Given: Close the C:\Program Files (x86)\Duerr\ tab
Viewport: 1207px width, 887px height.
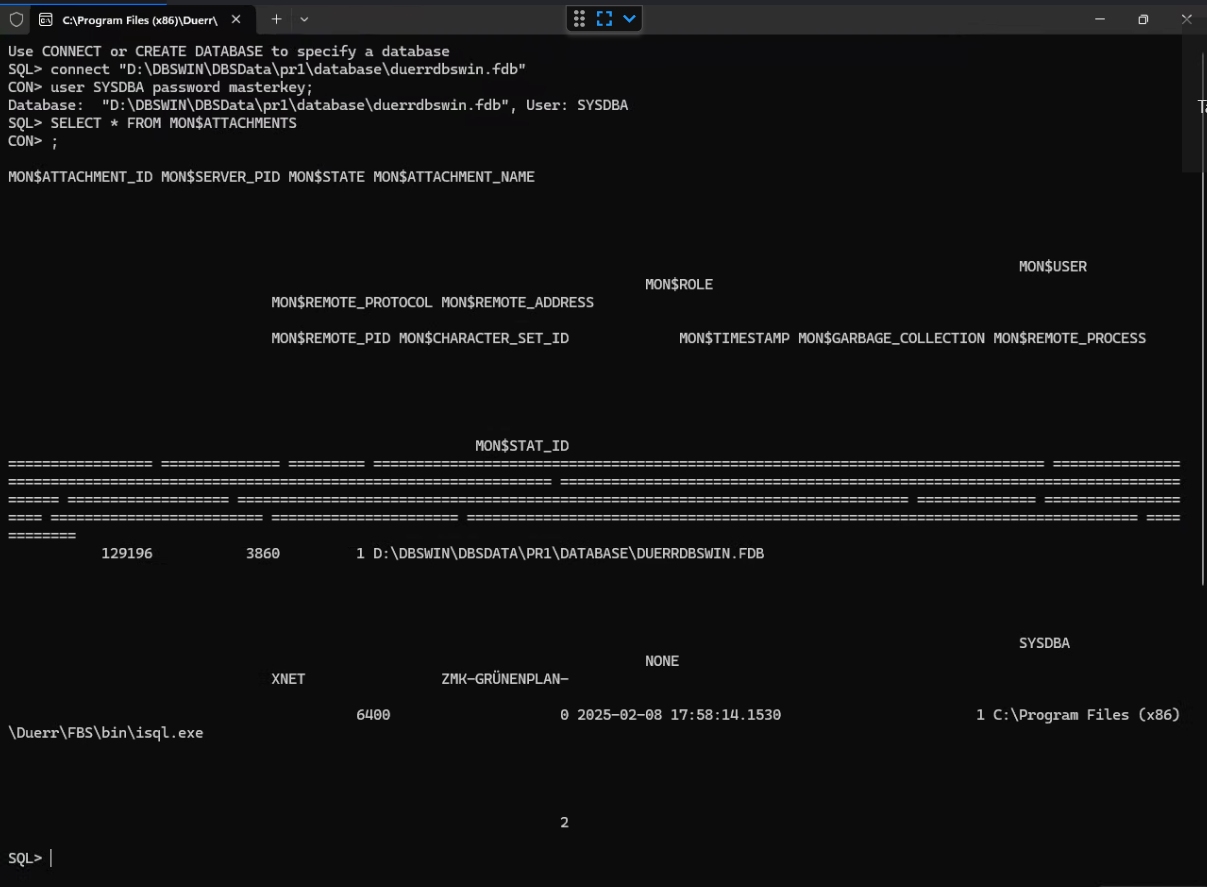Looking at the screenshot, I should point(236,19).
